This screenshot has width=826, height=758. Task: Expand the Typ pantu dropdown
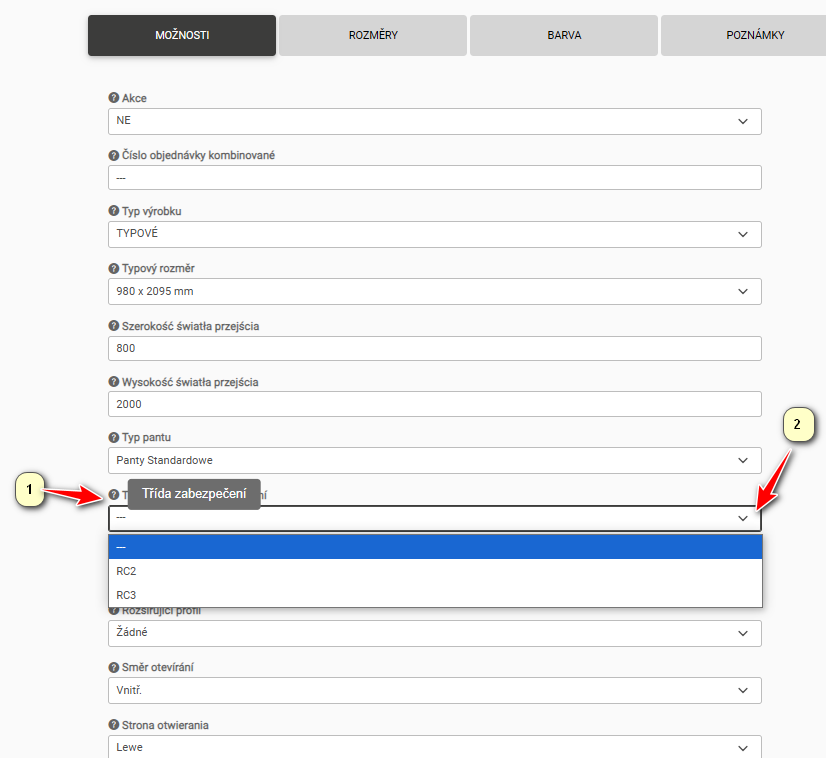point(434,461)
